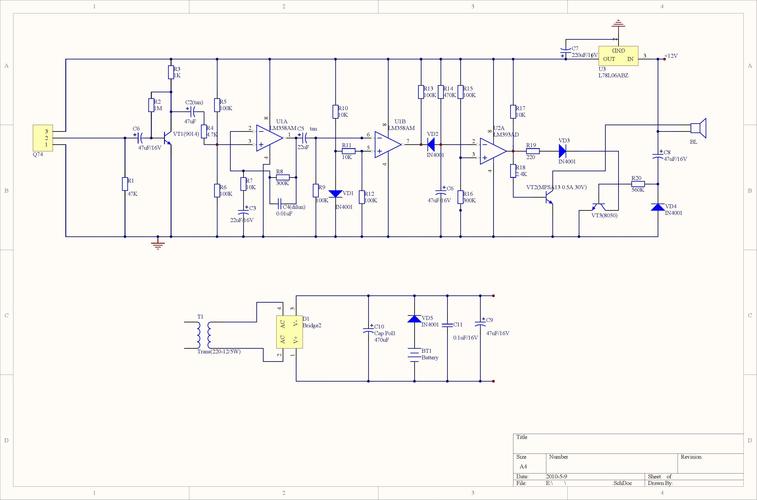This screenshot has height=500, width=757.
Task: Select the U3 L78L06 regulator block
Action: pyautogui.click(x=618, y=56)
